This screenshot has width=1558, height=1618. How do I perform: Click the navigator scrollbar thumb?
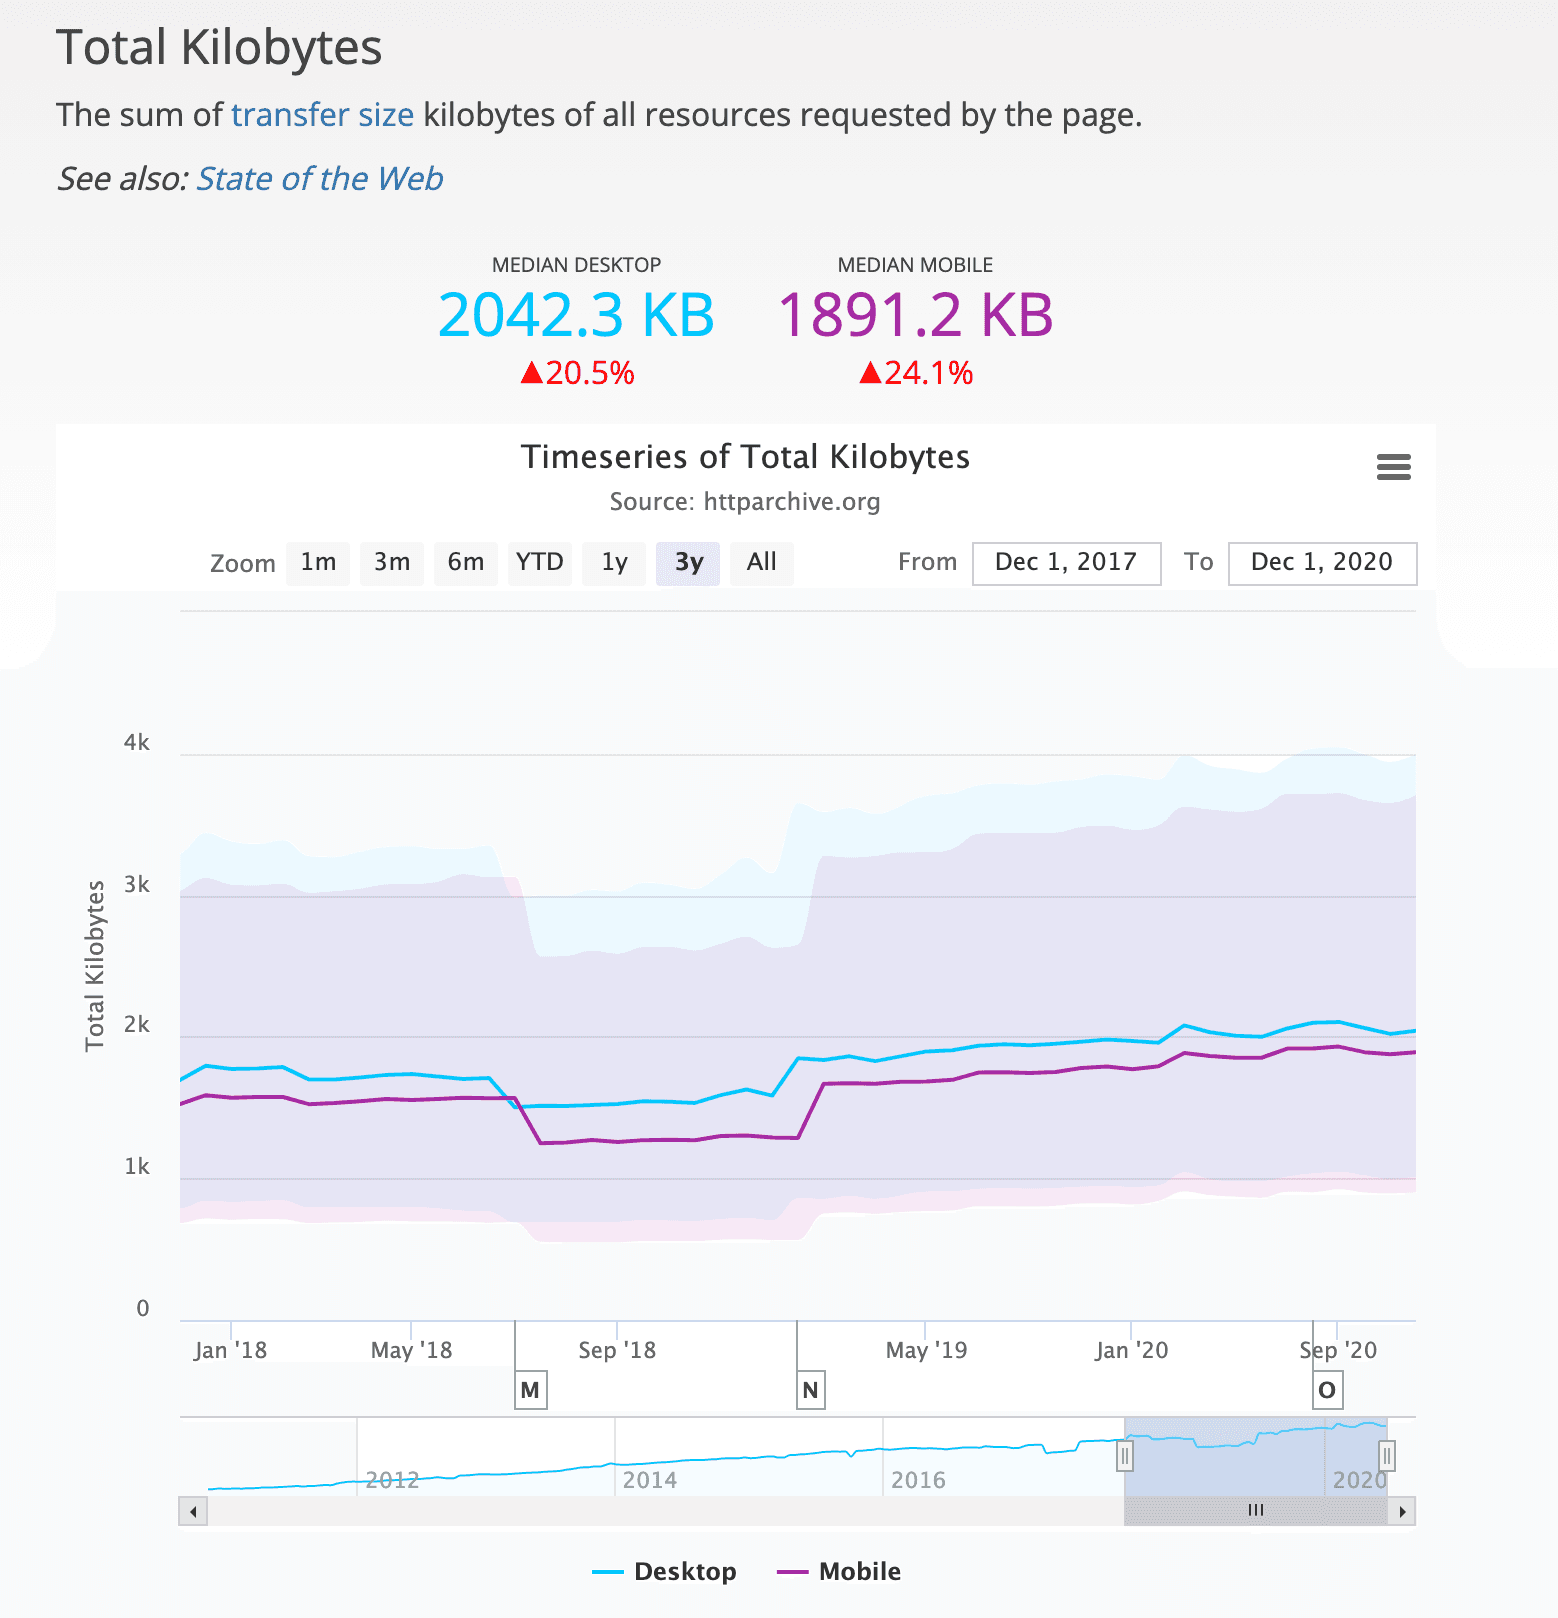tap(1256, 1511)
